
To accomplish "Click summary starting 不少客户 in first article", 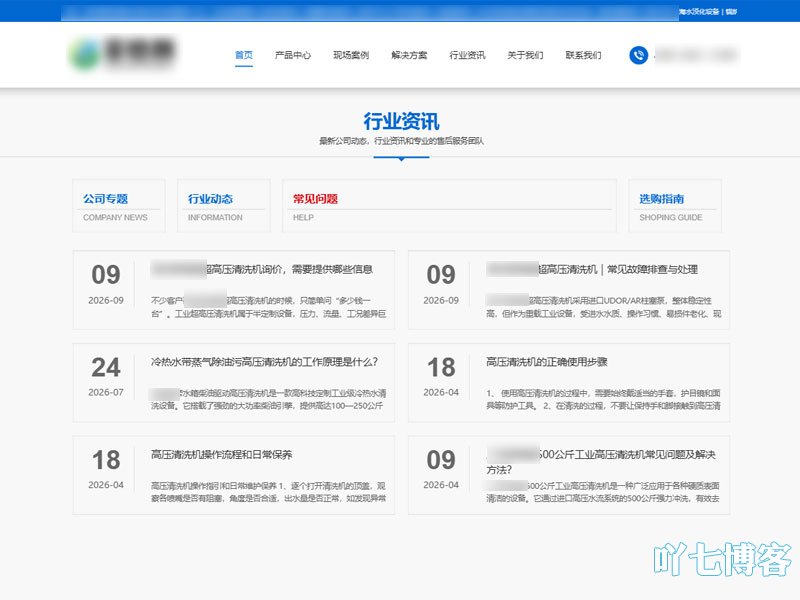I will pos(268,307).
